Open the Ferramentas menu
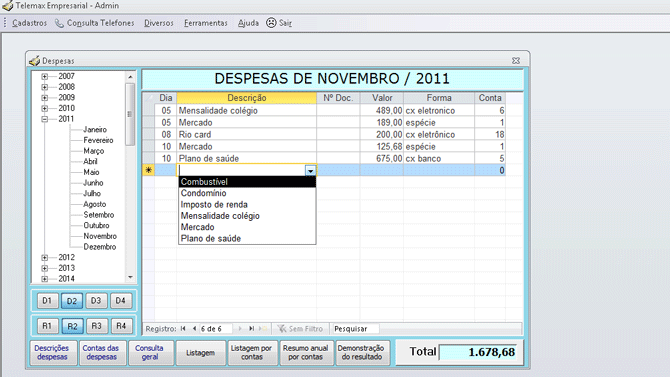Viewport: 670px width, 377px height. pos(206,23)
